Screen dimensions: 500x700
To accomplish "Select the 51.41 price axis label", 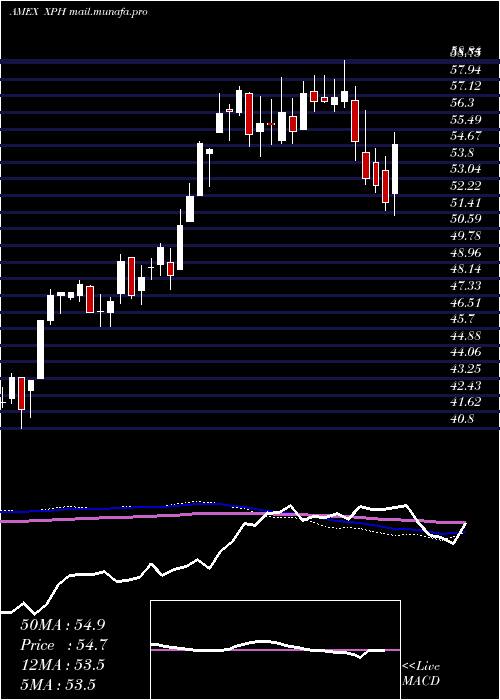I will [466, 203].
